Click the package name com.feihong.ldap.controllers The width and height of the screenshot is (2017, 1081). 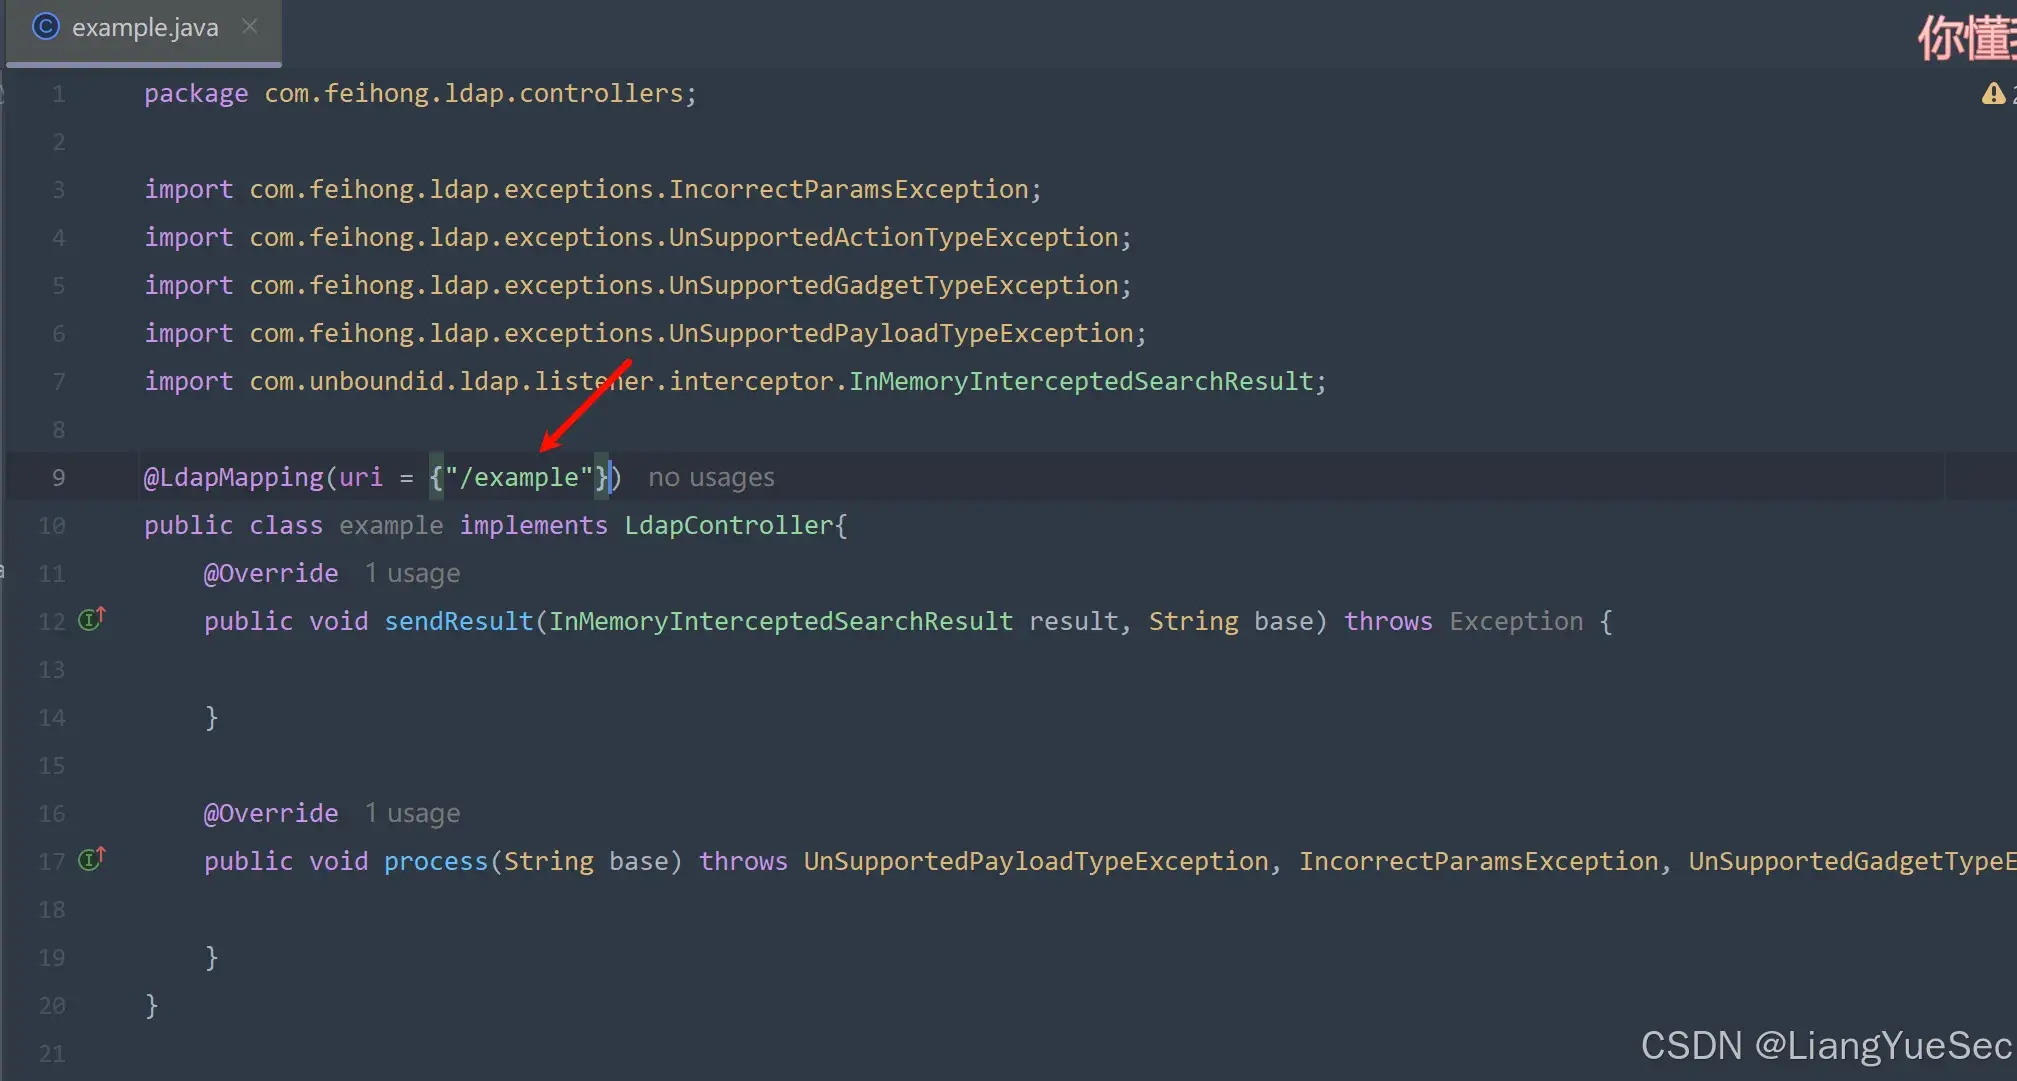(x=473, y=94)
